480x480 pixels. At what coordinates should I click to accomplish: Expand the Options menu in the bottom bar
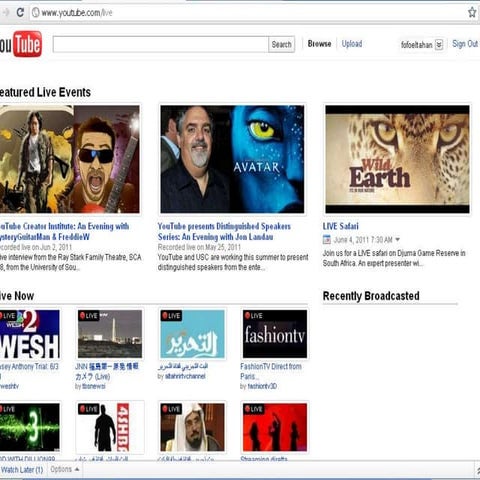pyautogui.click(x=65, y=469)
